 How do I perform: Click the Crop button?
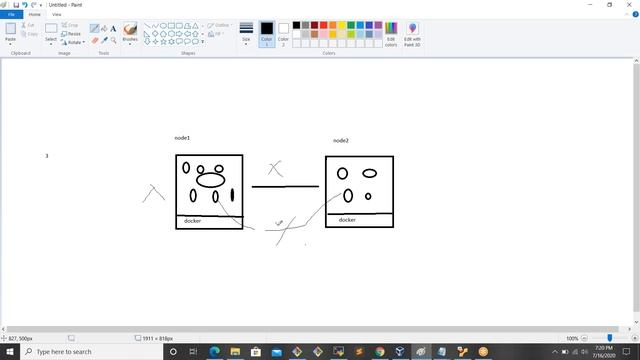point(70,25)
